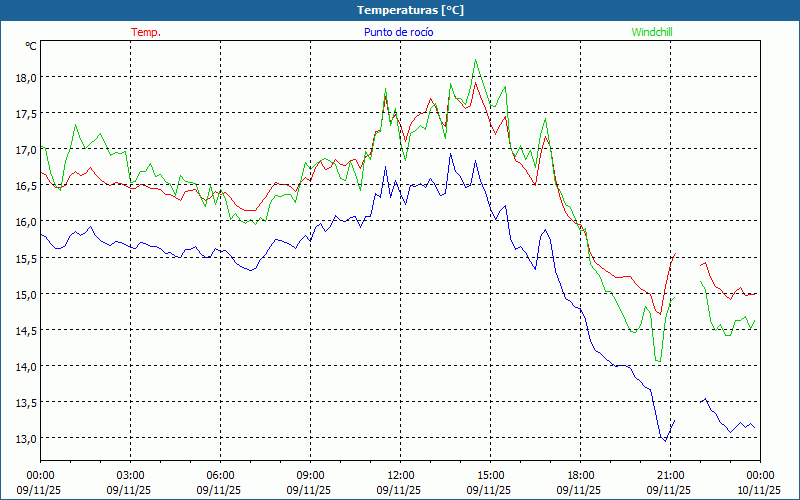
Task: Click the 12:00 time axis label
Action: tap(400, 475)
